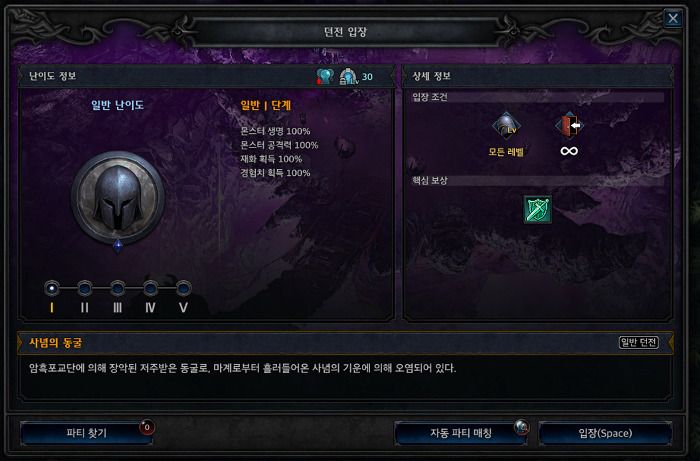Select difficulty stage III

117,288
